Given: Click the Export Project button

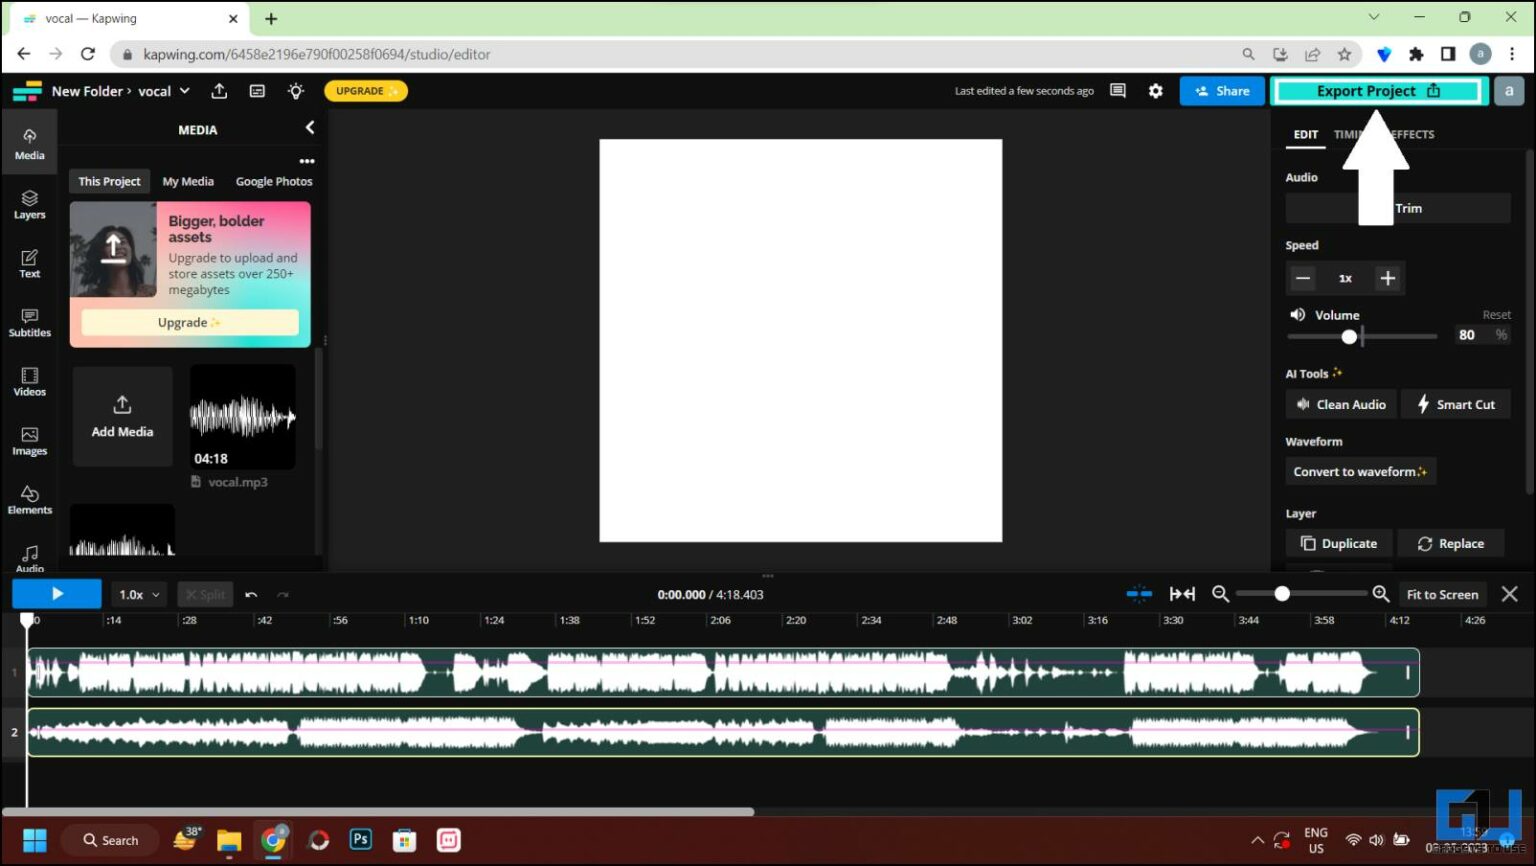Looking at the screenshot, I should 1377,90.
